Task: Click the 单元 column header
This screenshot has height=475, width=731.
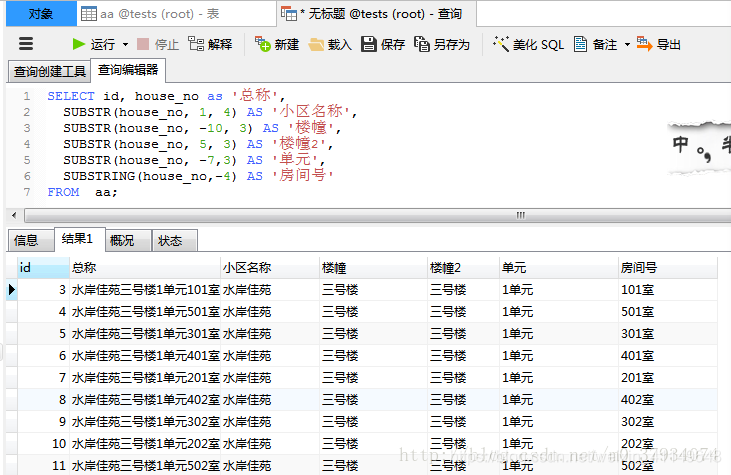Action: tap(559, 268)
